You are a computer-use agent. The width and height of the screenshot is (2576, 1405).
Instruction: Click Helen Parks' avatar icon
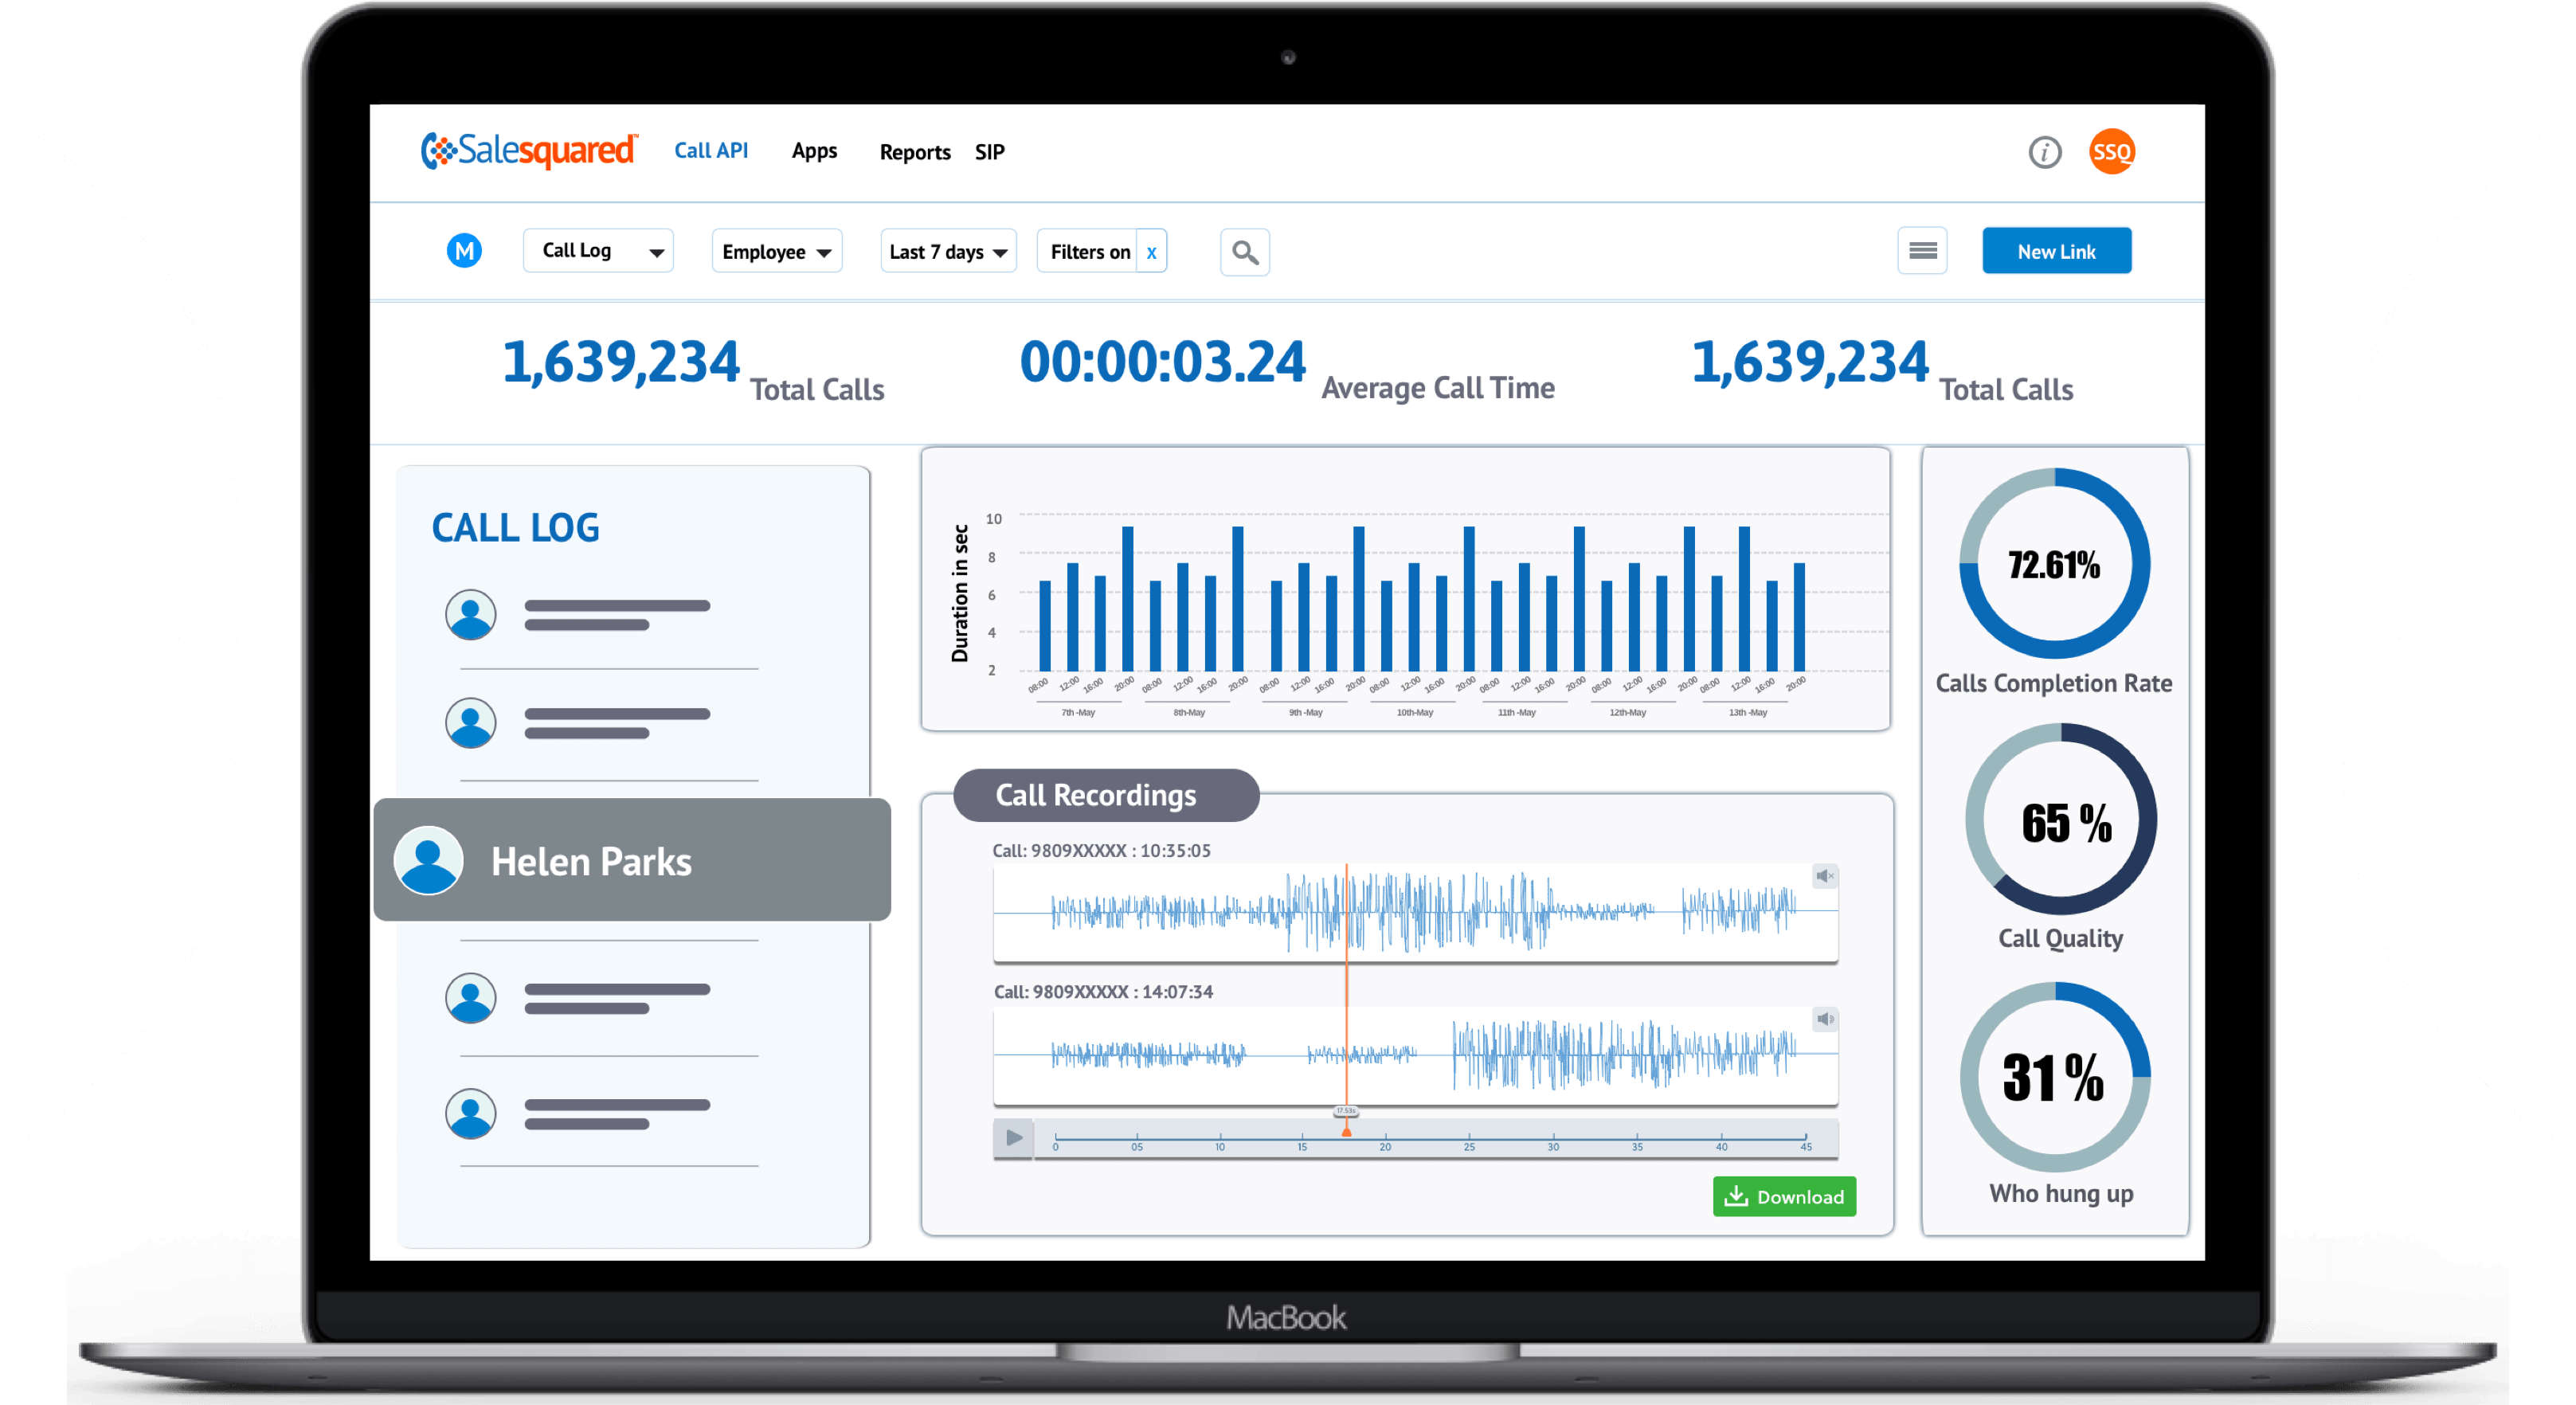429,860
